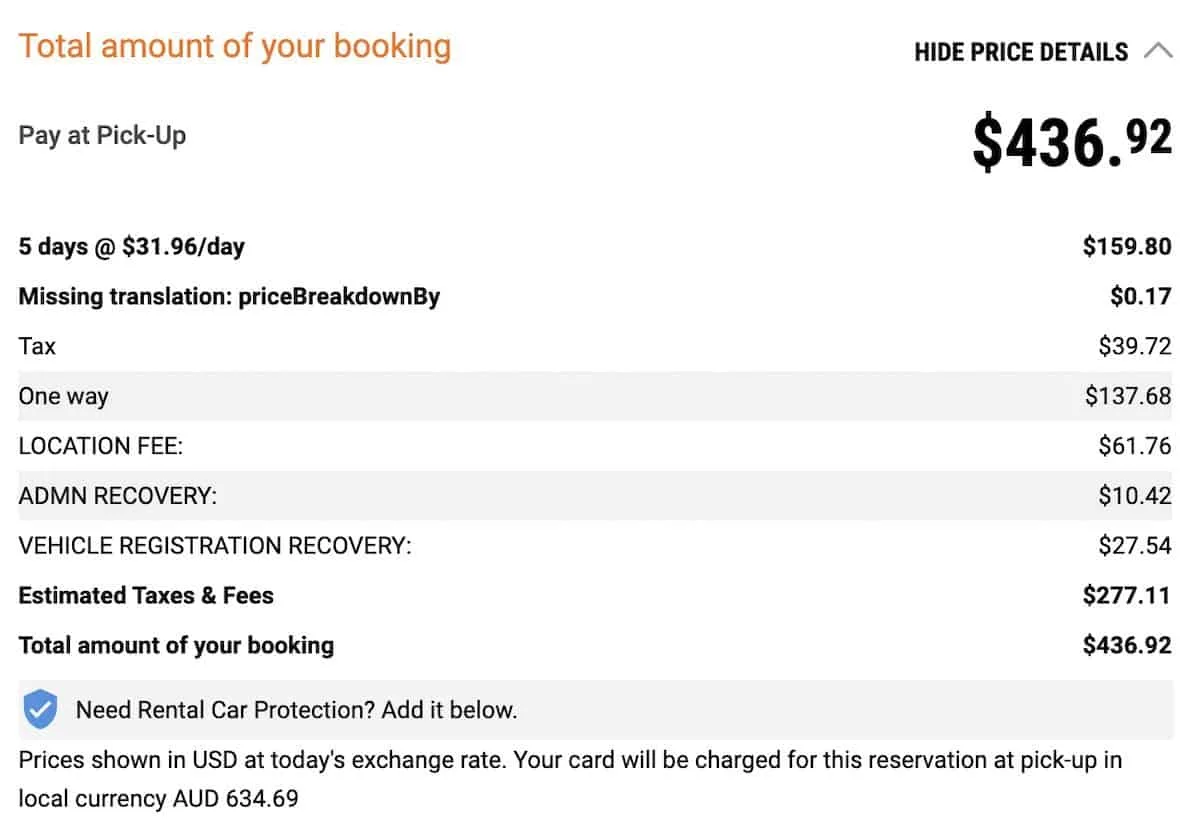
Task: Click the large $436.92 total price
Action: [x=1072, y=140]
